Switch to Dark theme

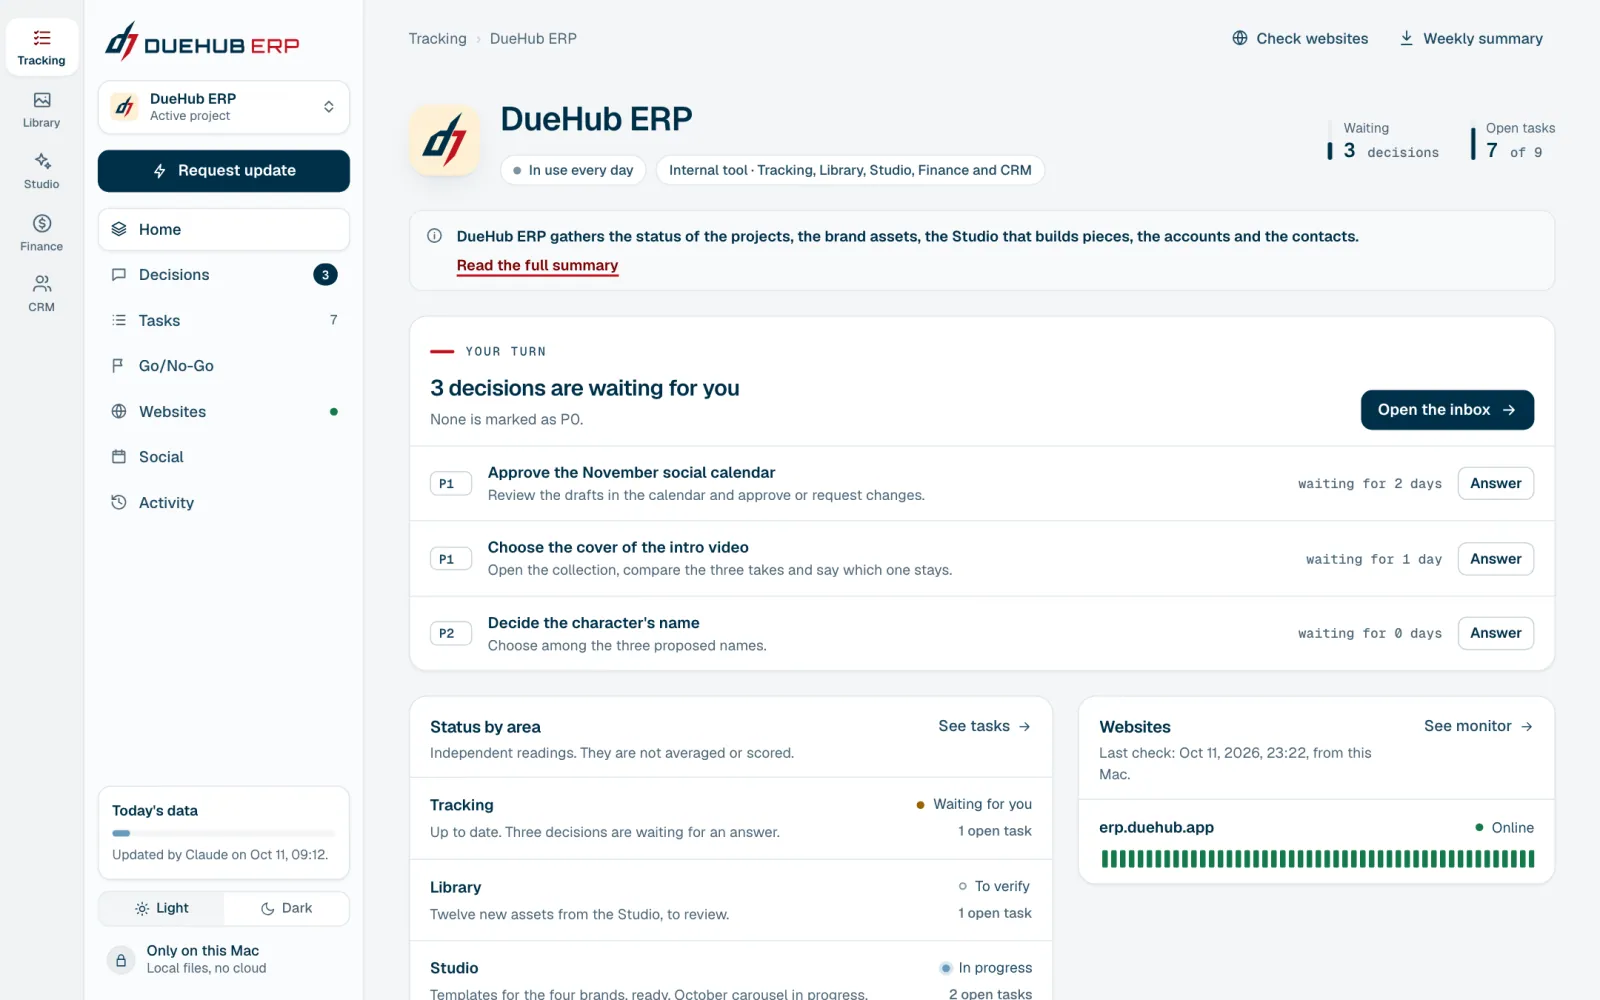(x=286, y=908)
